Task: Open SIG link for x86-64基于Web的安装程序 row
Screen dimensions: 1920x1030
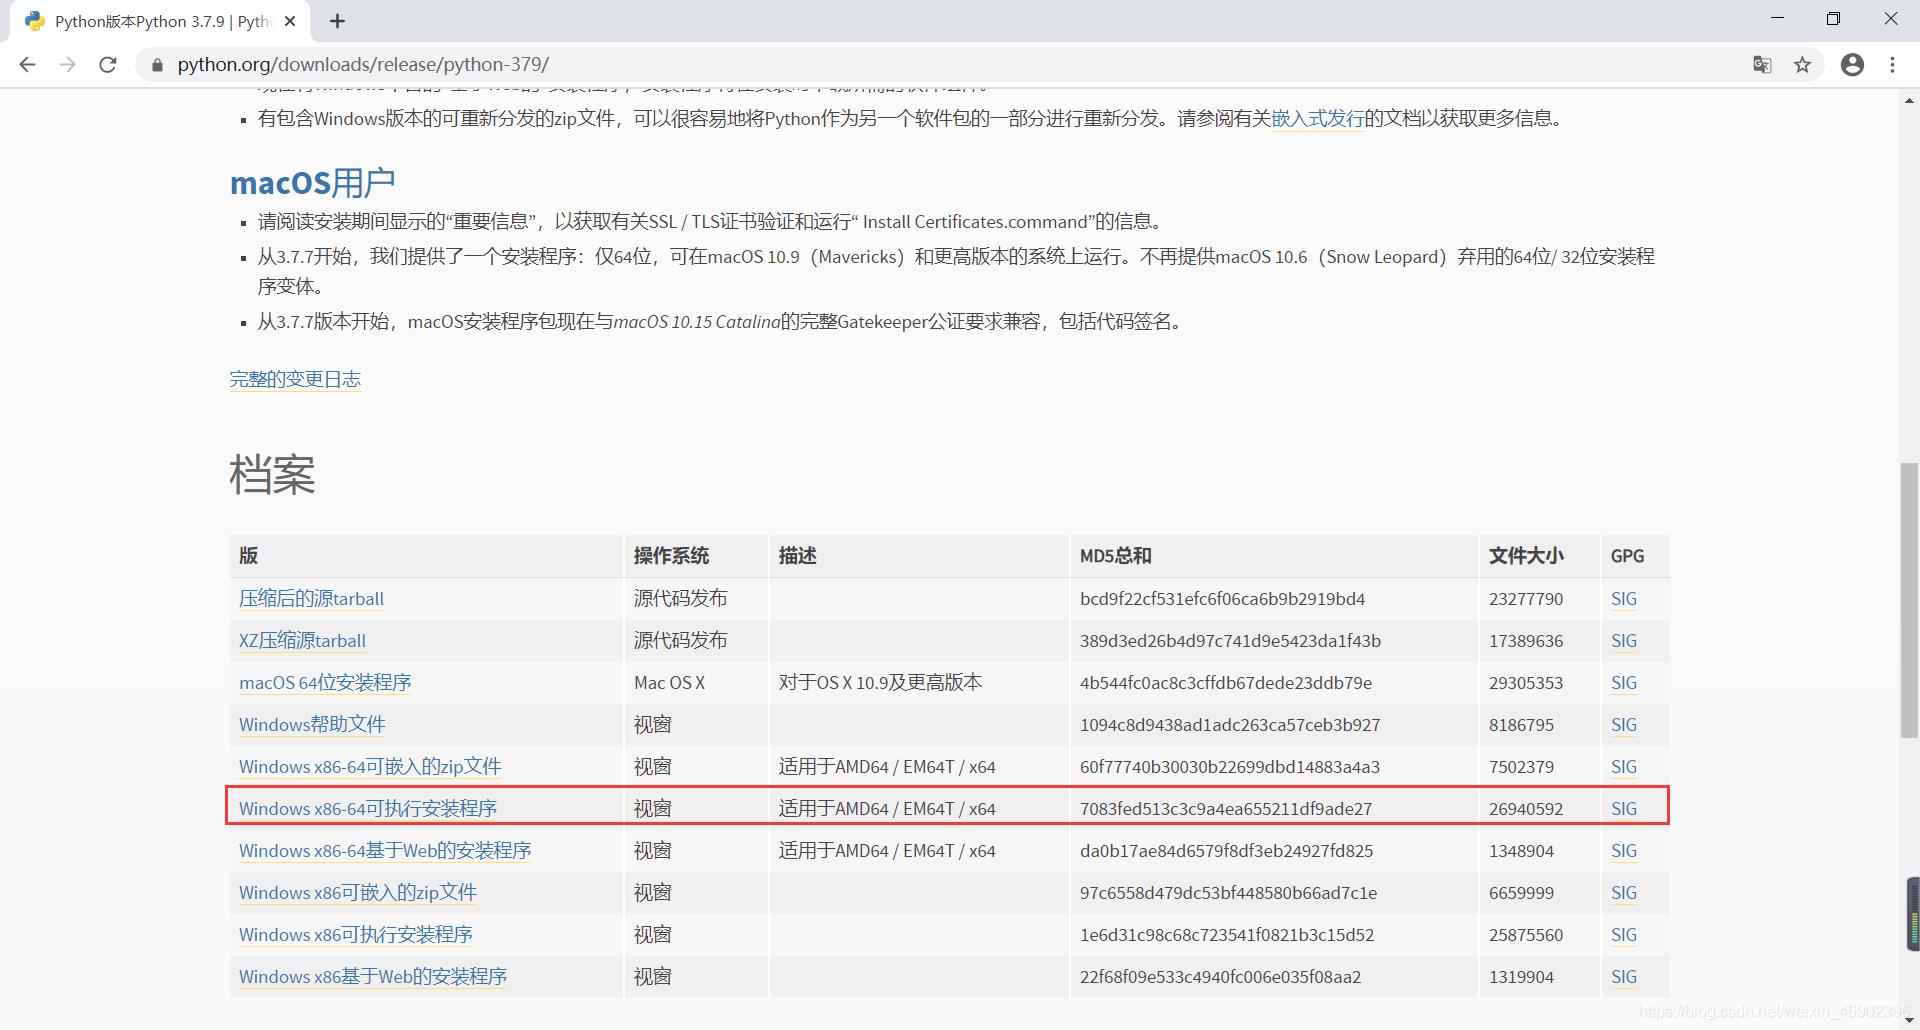Action: pyautogui.click(x=1624, y=851)
